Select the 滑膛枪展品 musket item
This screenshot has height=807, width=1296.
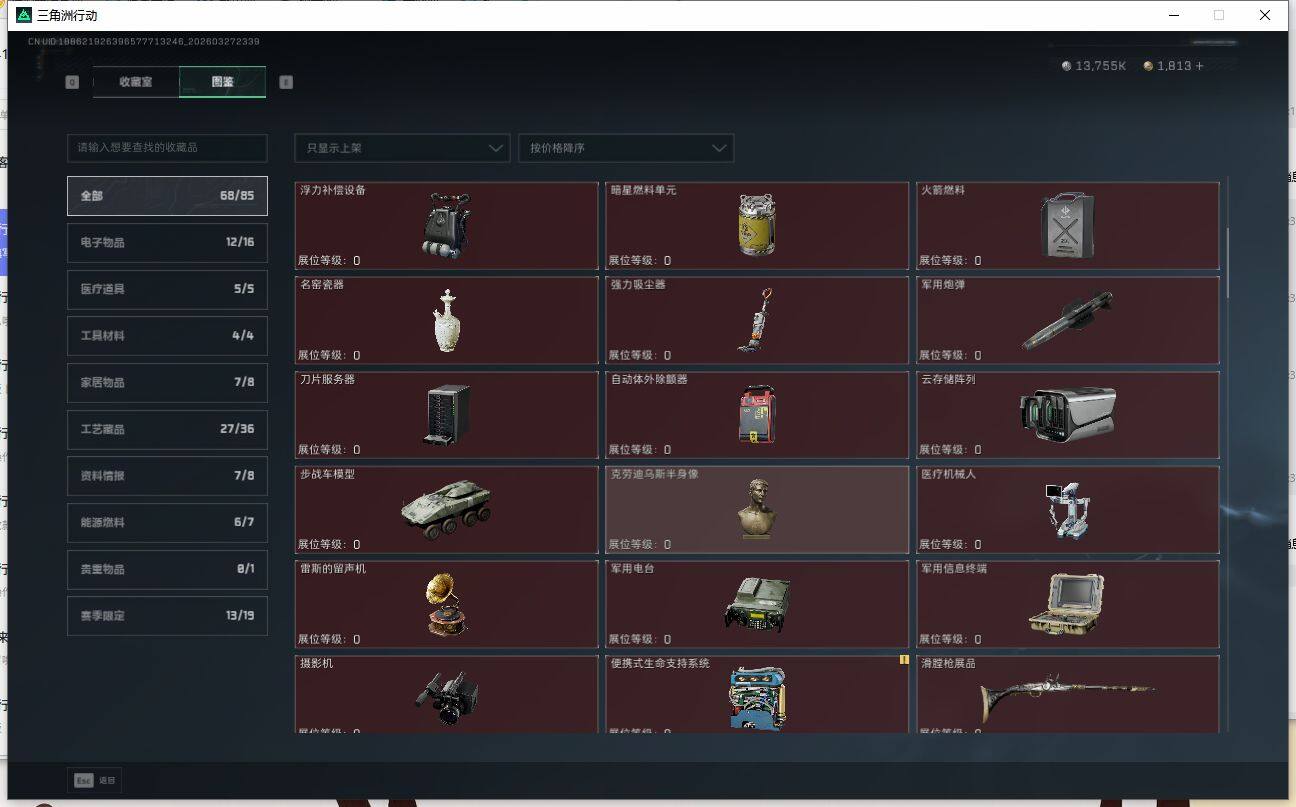point(1067,694)
